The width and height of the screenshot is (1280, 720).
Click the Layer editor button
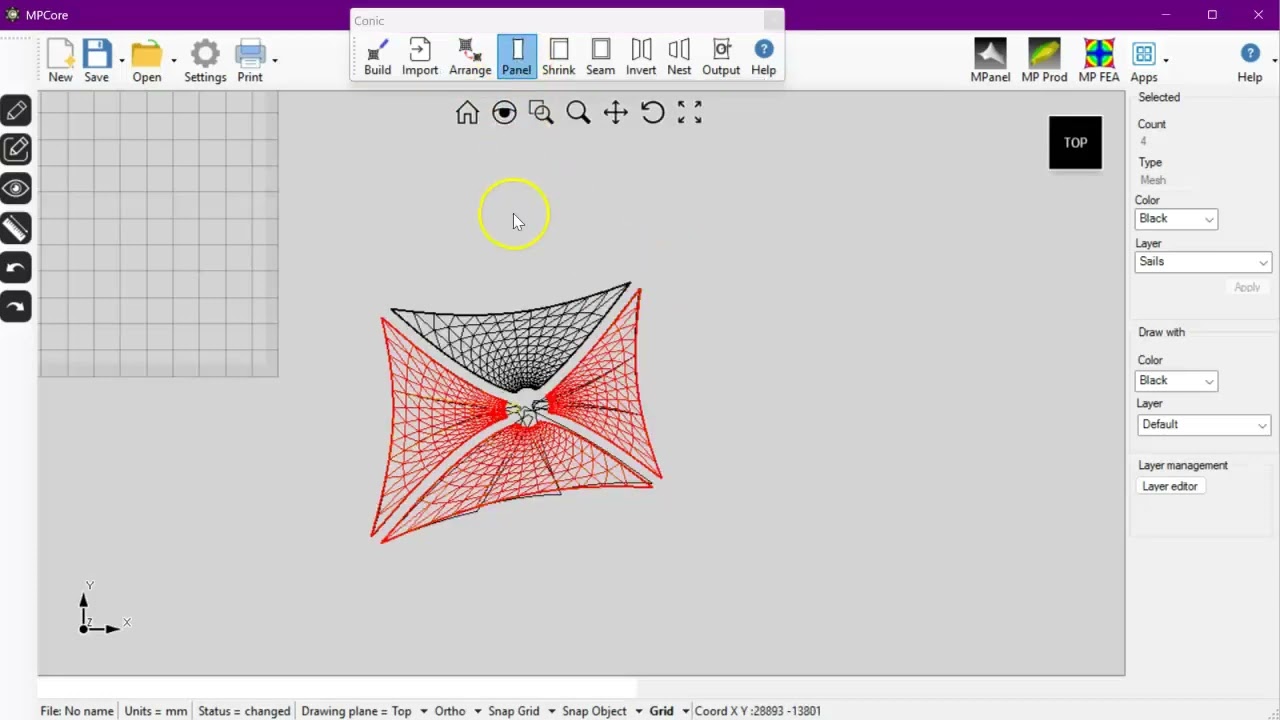pos(1170,486)
